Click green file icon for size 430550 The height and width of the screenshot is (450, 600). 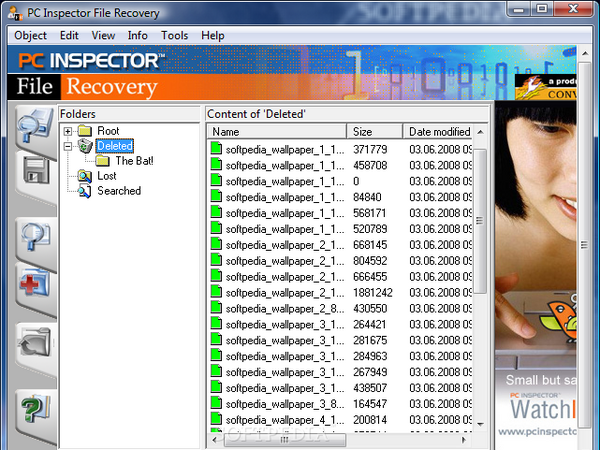(x=216, y=308)
